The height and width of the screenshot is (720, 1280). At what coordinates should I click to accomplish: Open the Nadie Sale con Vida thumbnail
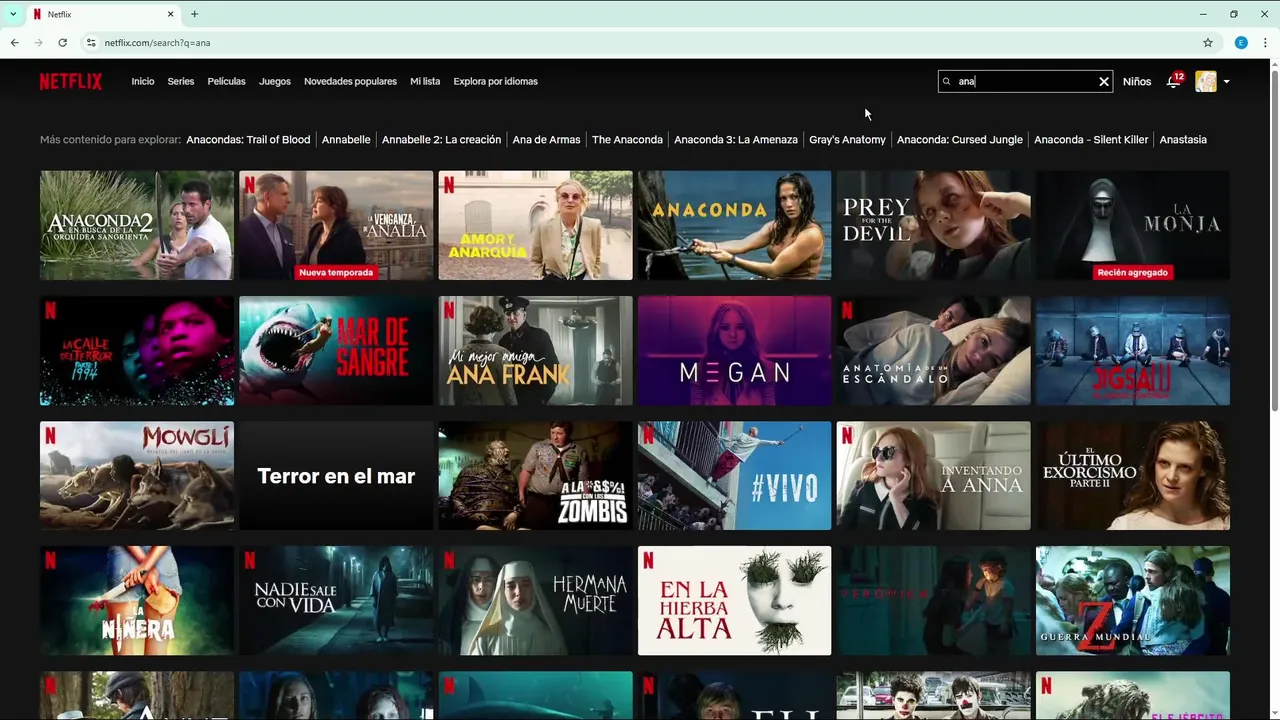pos(336,600)
